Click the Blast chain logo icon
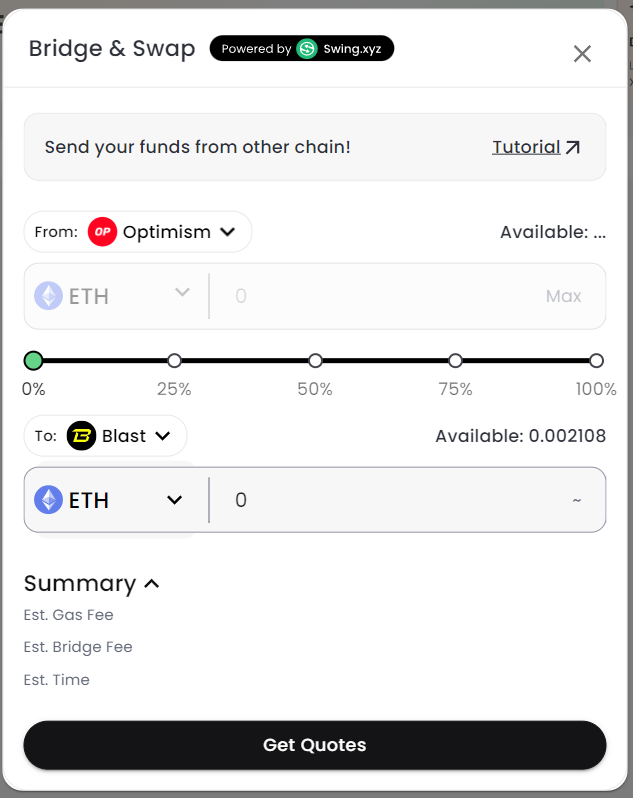The width and height of the screenshot is (633, 798). [x=82, y=436]
